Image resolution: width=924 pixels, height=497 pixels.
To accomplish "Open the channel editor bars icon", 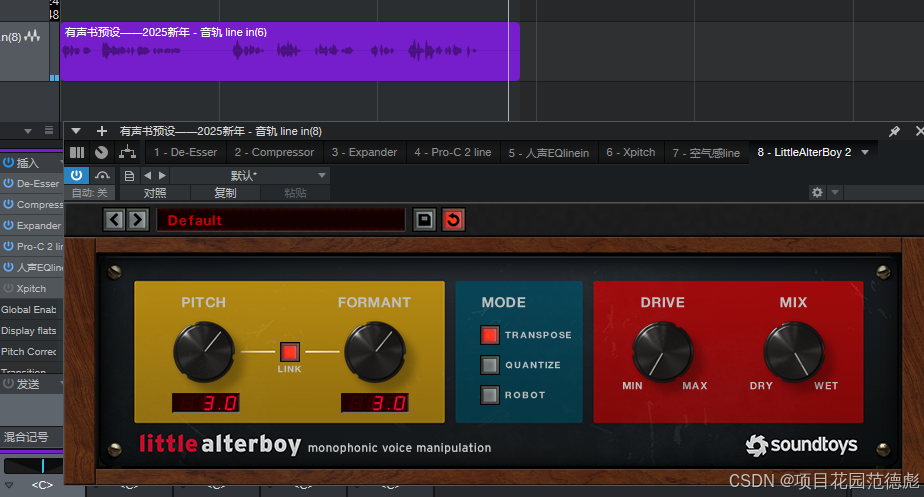I will coord(77,152).
